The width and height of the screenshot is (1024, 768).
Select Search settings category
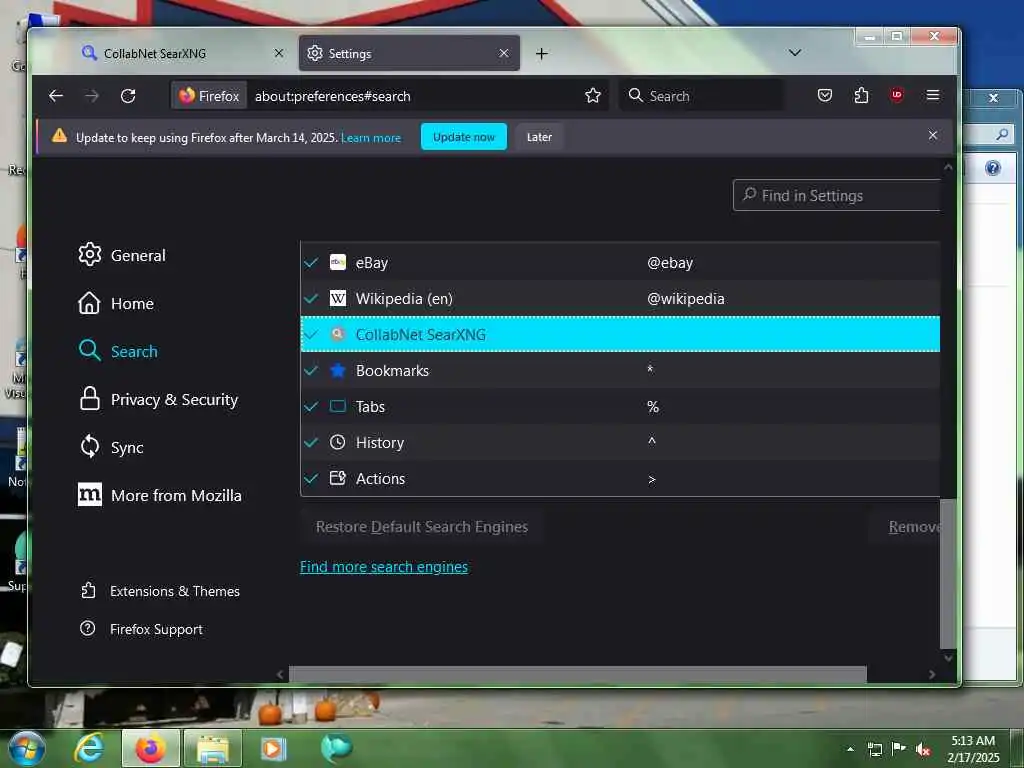click(x=118, y=351)
